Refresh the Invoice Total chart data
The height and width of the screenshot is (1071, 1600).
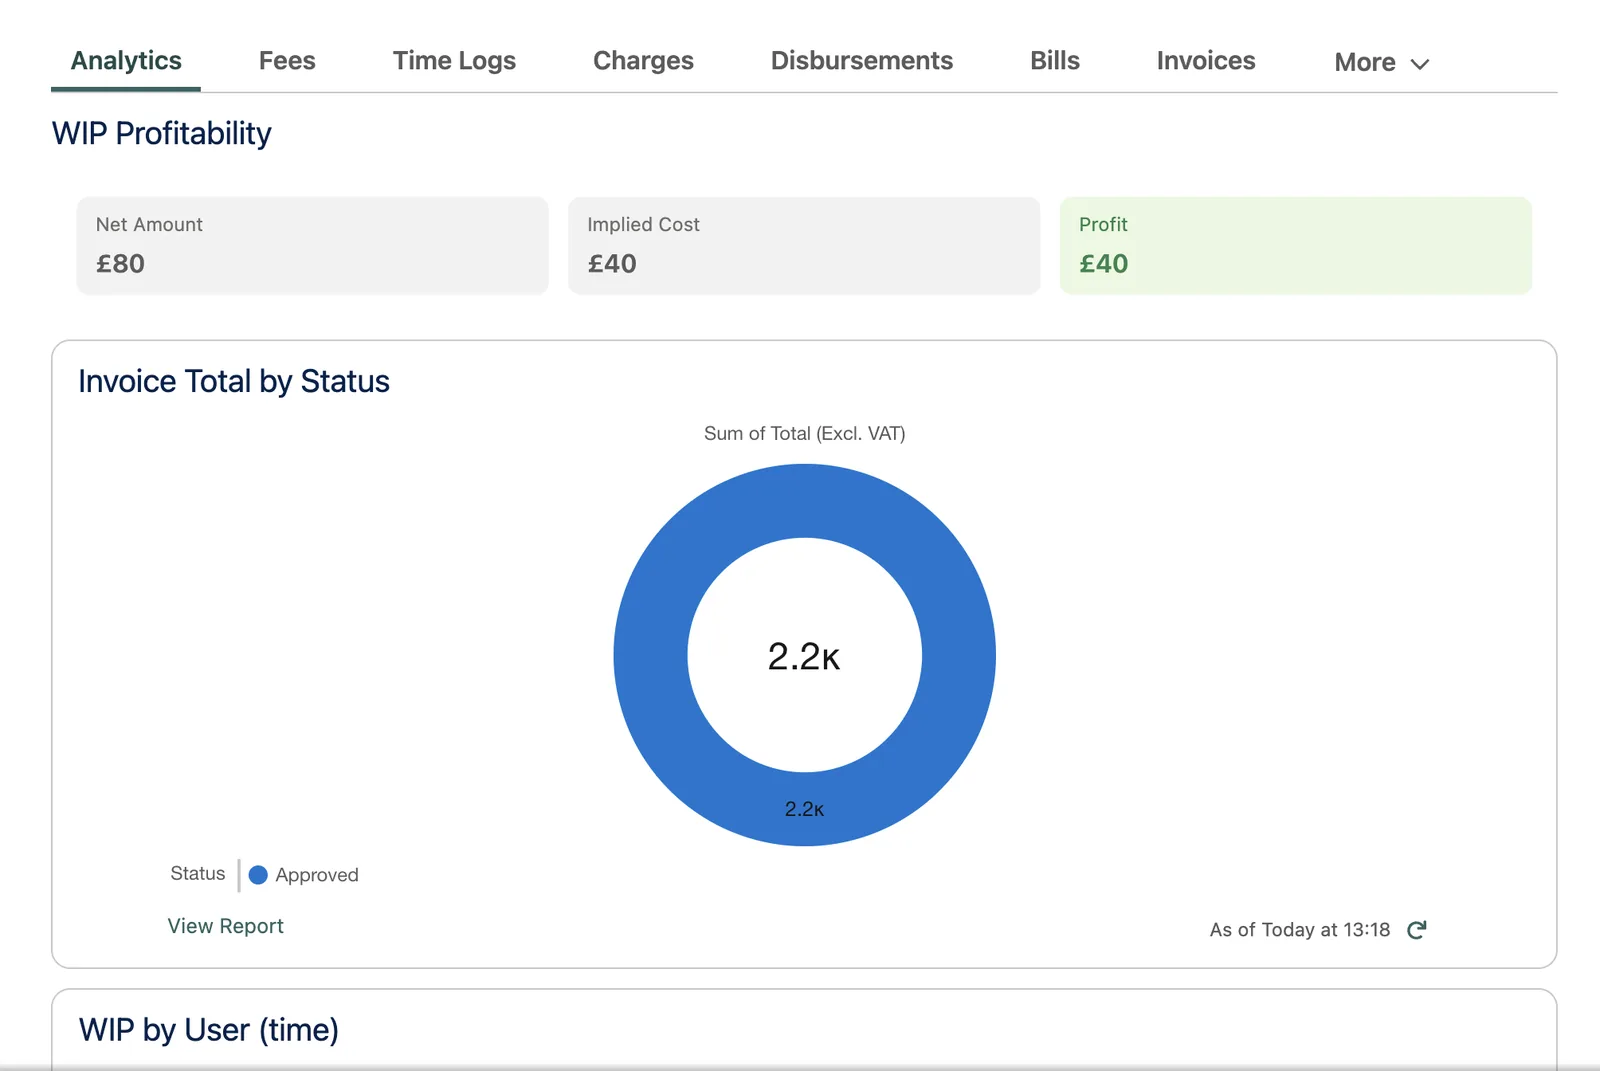click(x=1416, y=930)
